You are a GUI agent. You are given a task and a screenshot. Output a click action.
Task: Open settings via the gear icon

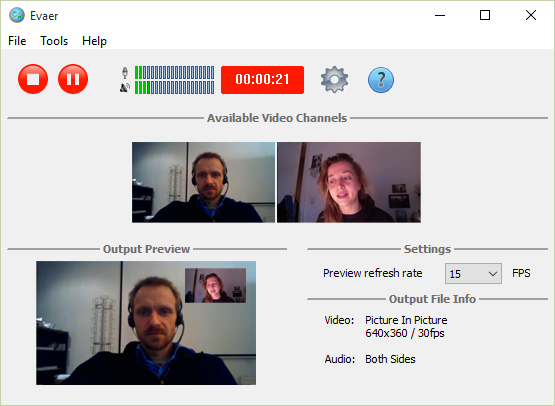[x=334, y=79]
